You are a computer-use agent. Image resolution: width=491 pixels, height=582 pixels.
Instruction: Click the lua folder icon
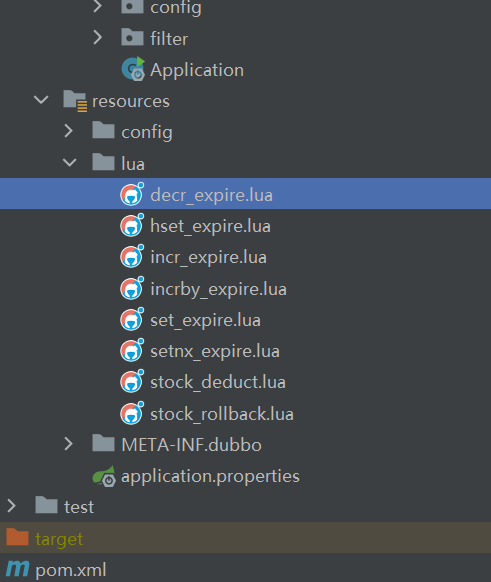pos(104,162)
